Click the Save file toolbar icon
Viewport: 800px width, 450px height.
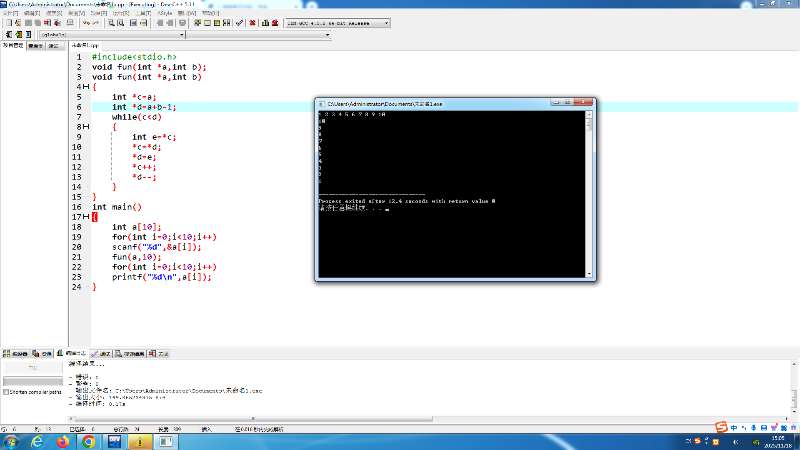[28, 23]
